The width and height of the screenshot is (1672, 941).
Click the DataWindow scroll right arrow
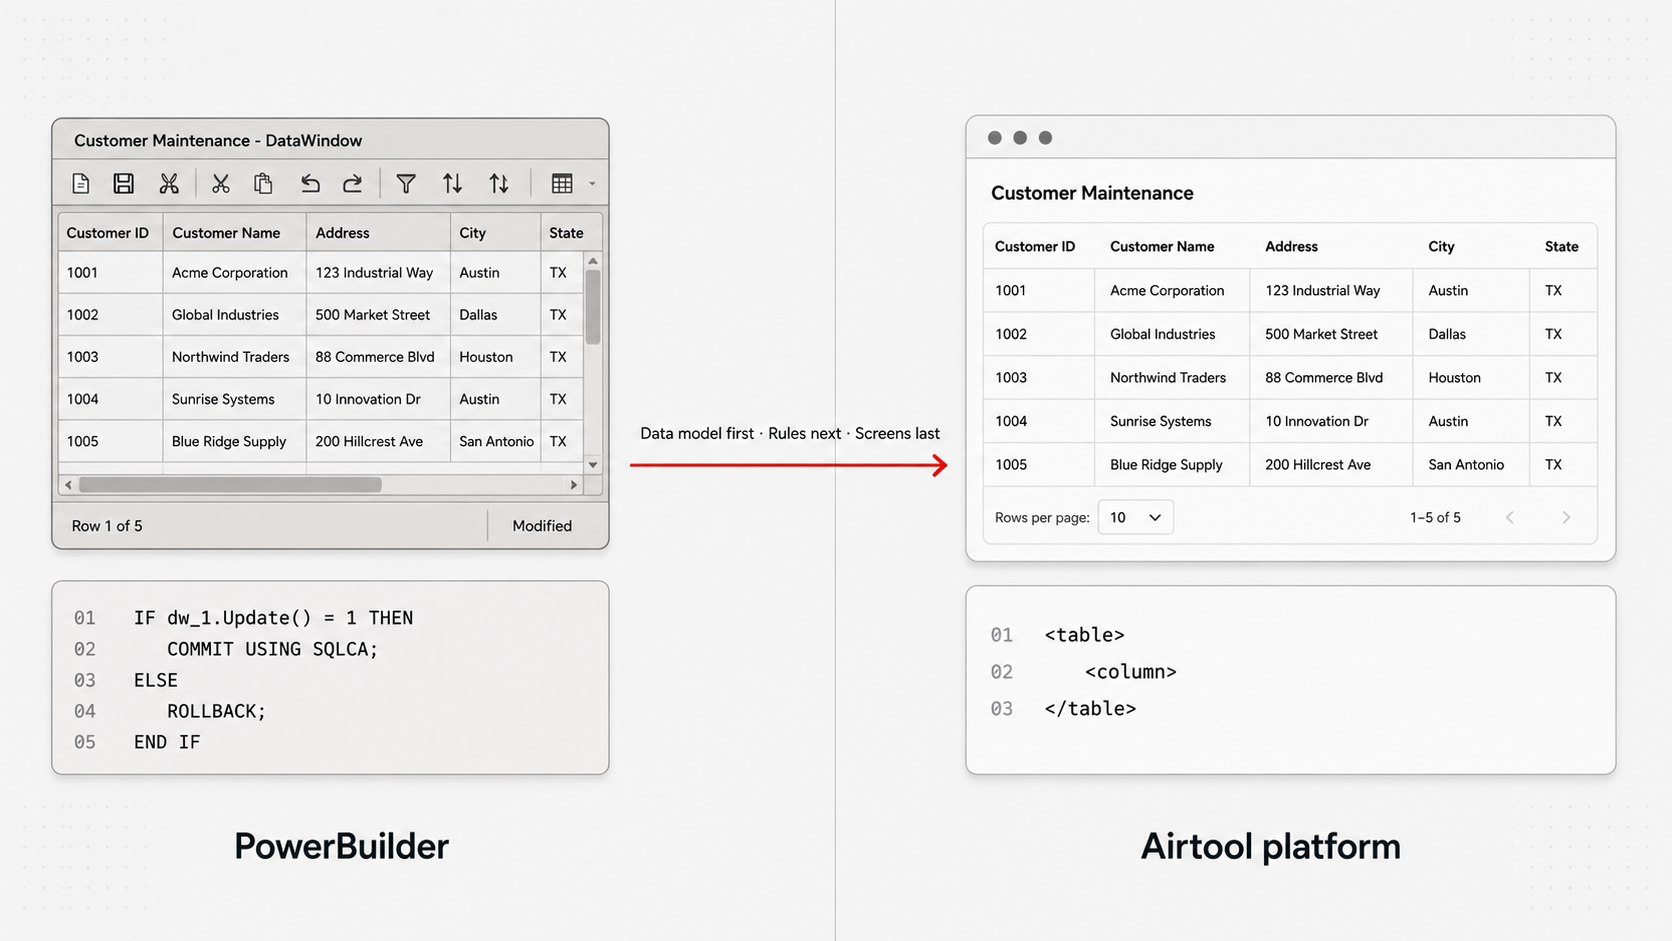click(x=574, y=485)
